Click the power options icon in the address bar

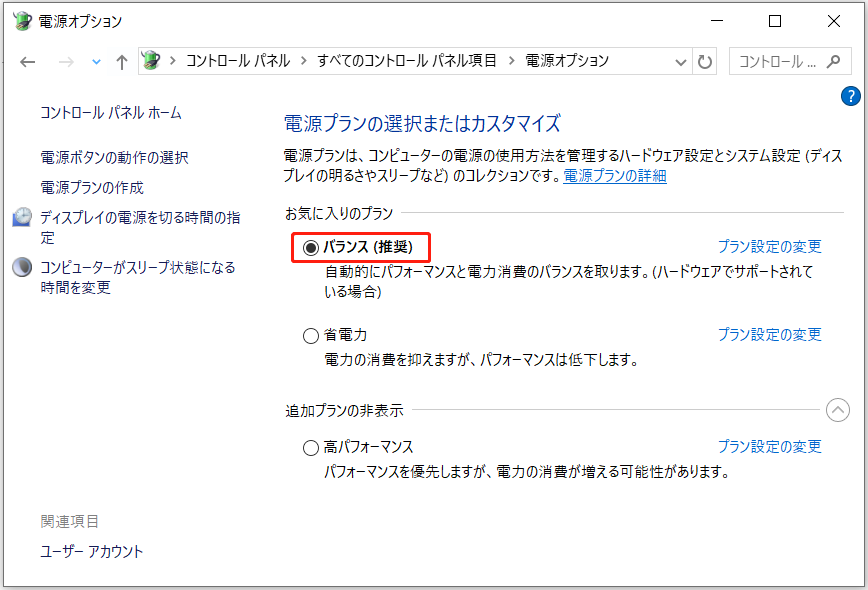click(152, 61)
